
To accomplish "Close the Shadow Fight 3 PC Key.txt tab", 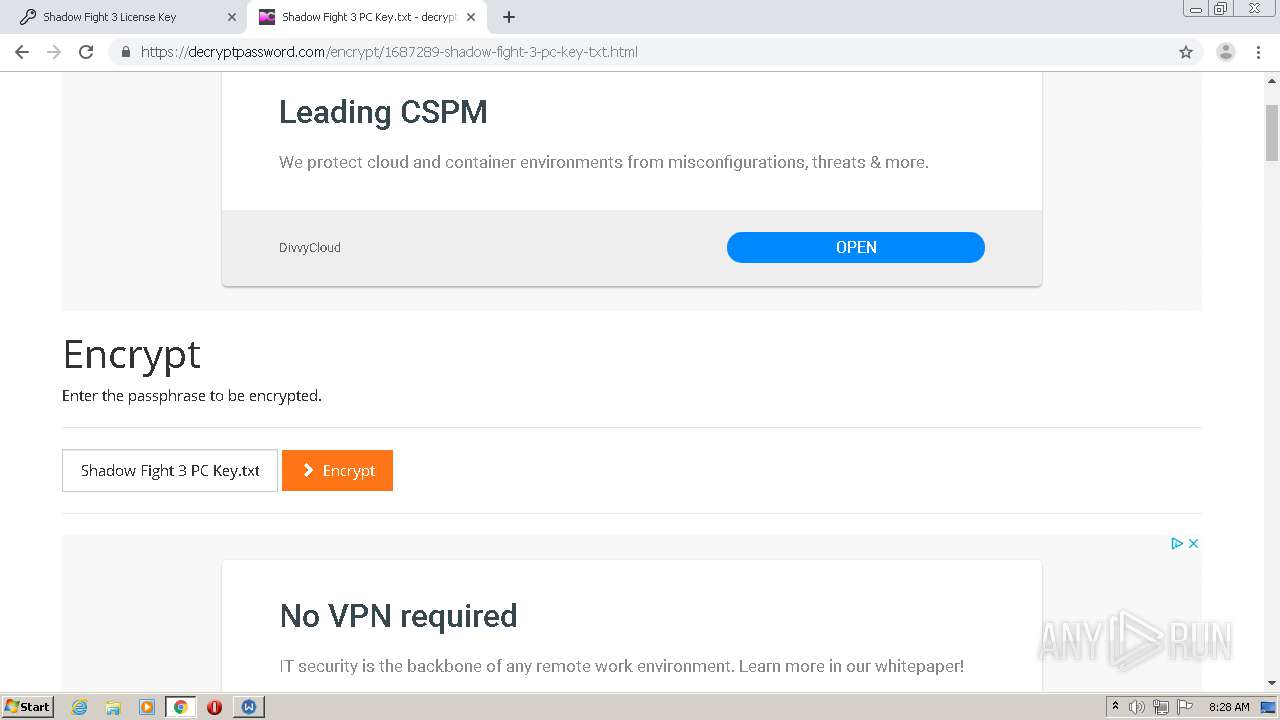I will 471,17.
